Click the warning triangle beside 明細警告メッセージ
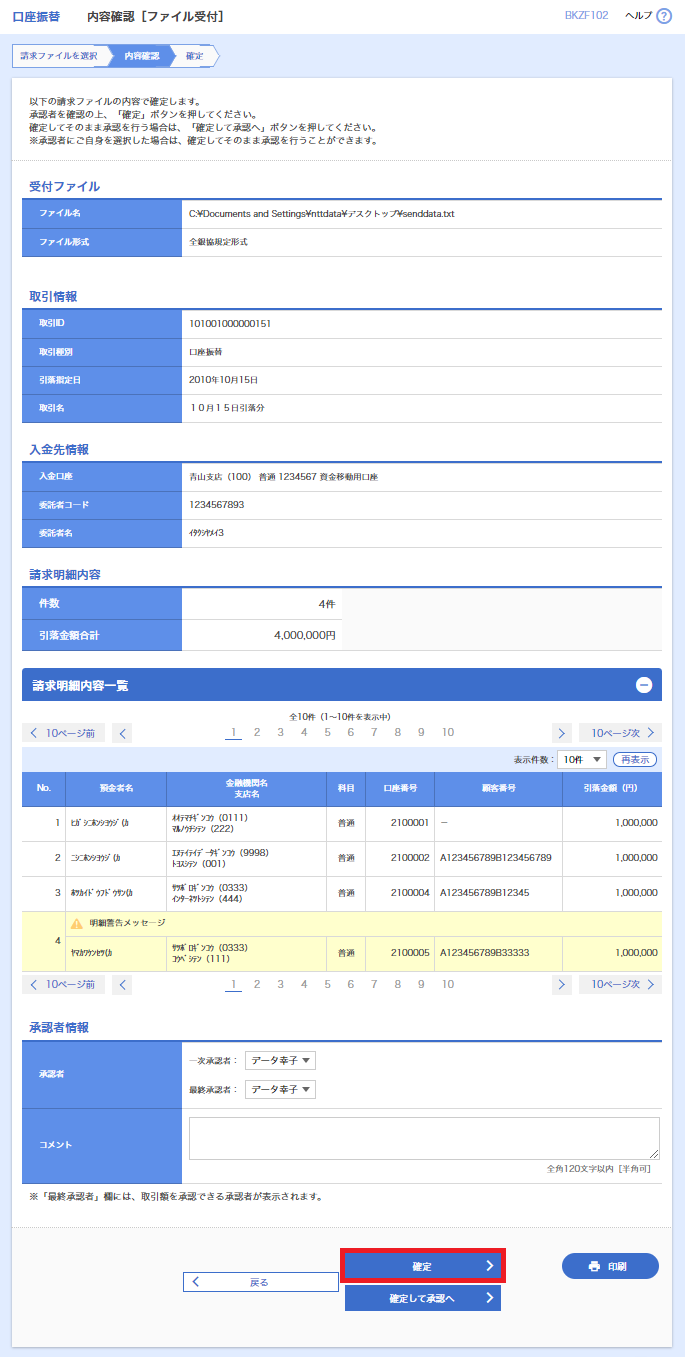The height and width of the screenshot is (1357, 685). (77, 922)
